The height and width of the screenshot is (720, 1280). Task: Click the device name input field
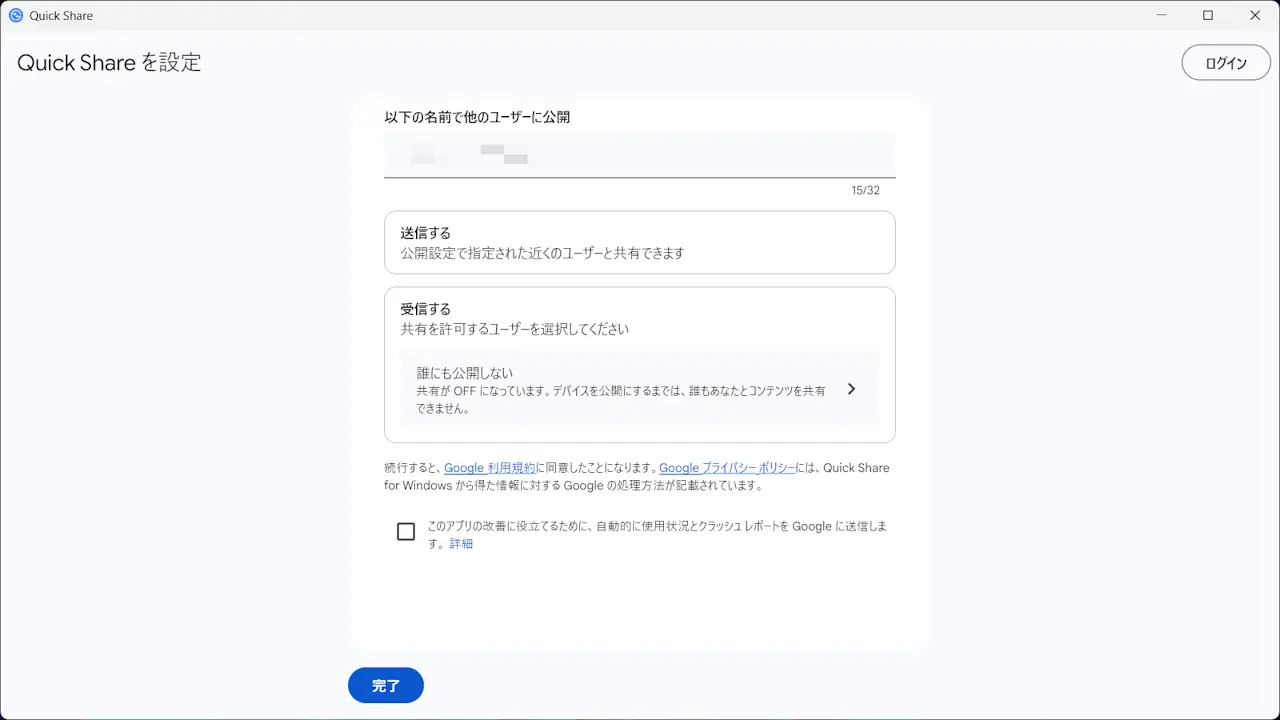pyautogui.click(x=640, y=155)
